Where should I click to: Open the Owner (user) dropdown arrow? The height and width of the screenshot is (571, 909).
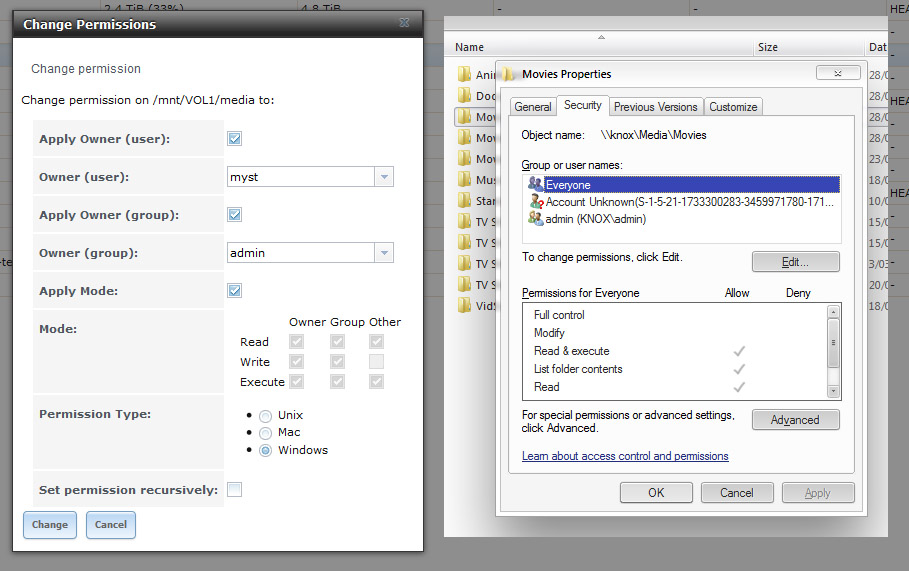click(x=384, y=177)
